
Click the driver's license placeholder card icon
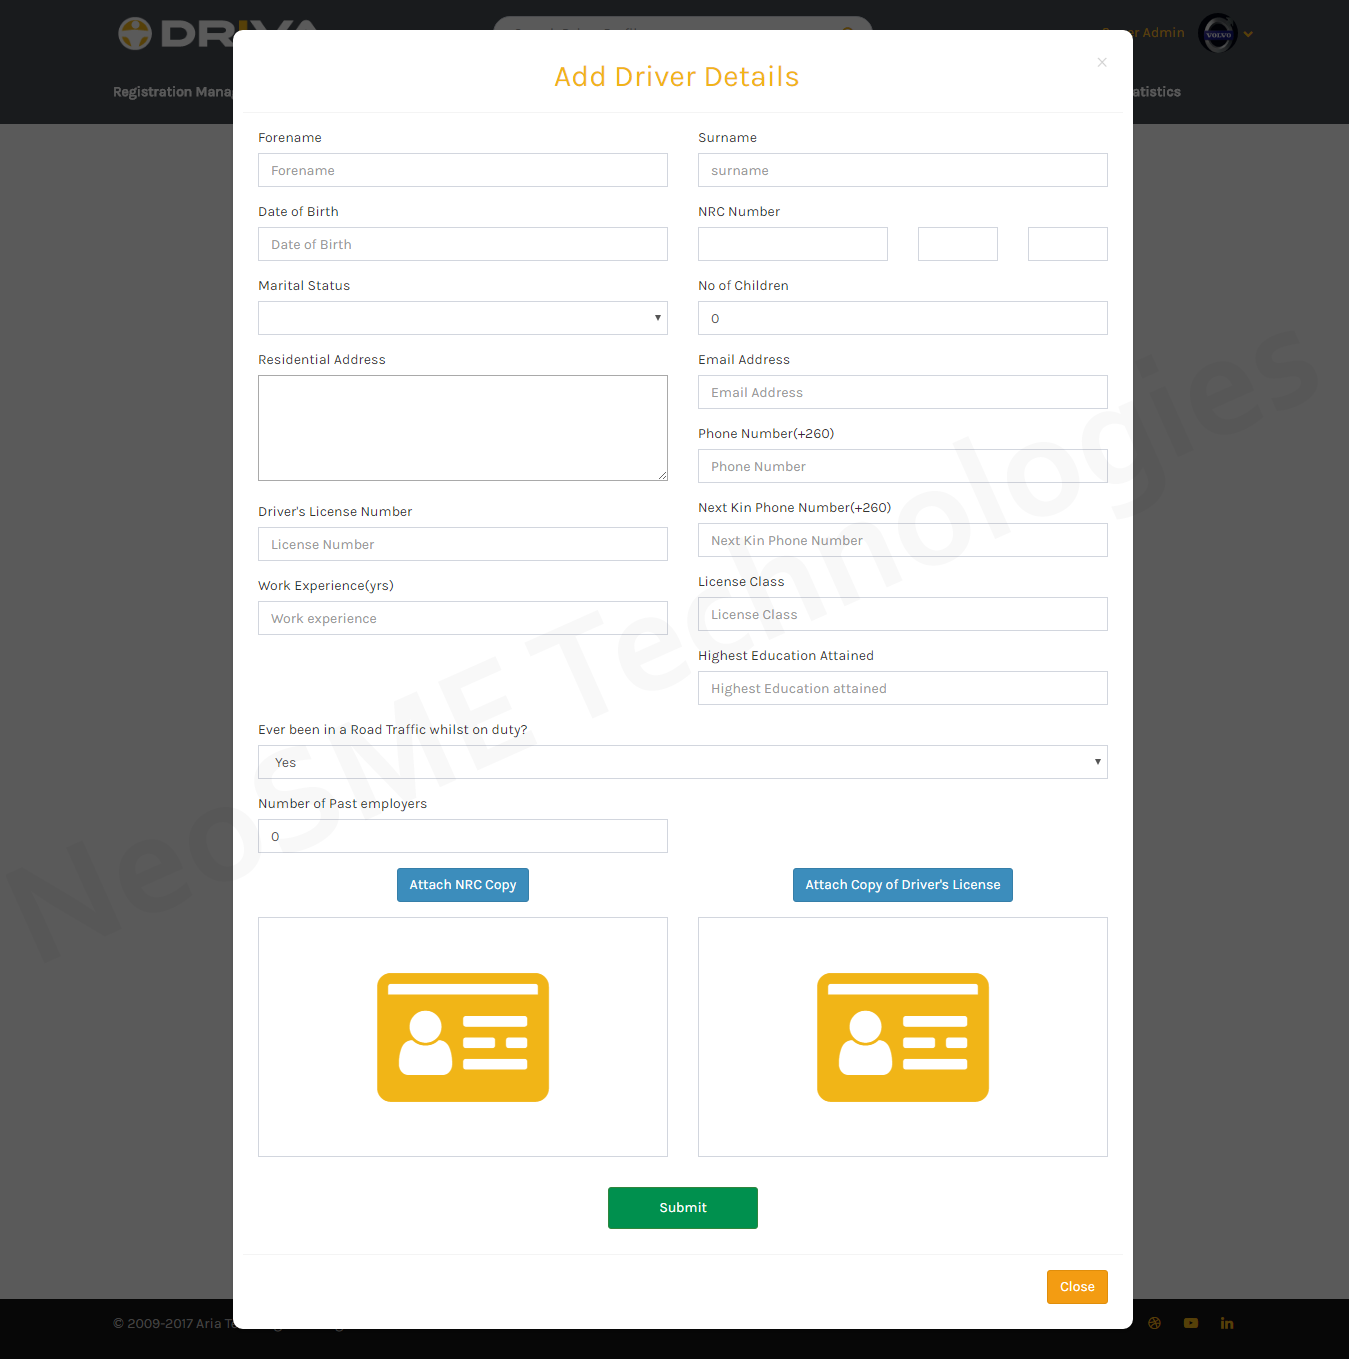click(x=902, y=1037)
